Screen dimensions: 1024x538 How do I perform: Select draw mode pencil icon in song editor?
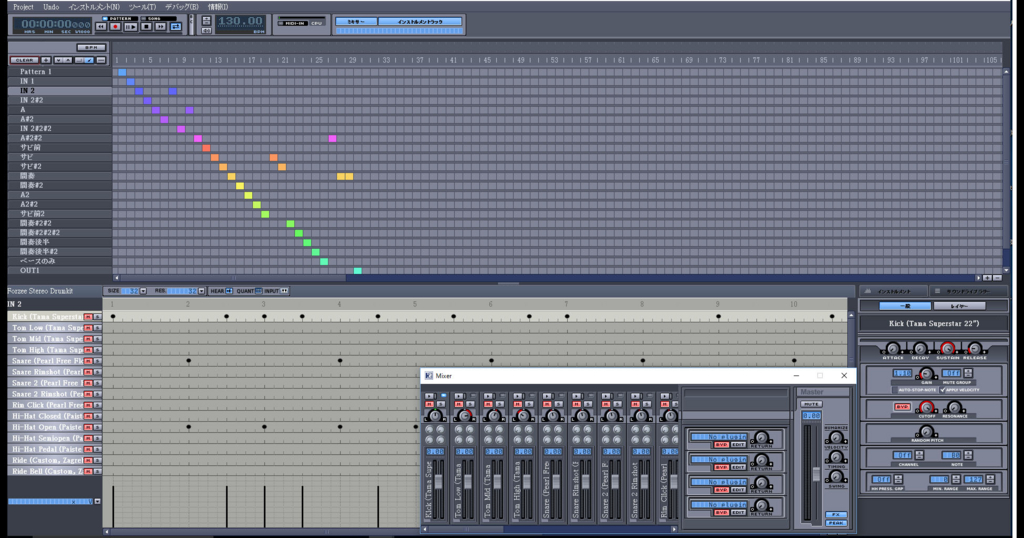tap(89, 60)
